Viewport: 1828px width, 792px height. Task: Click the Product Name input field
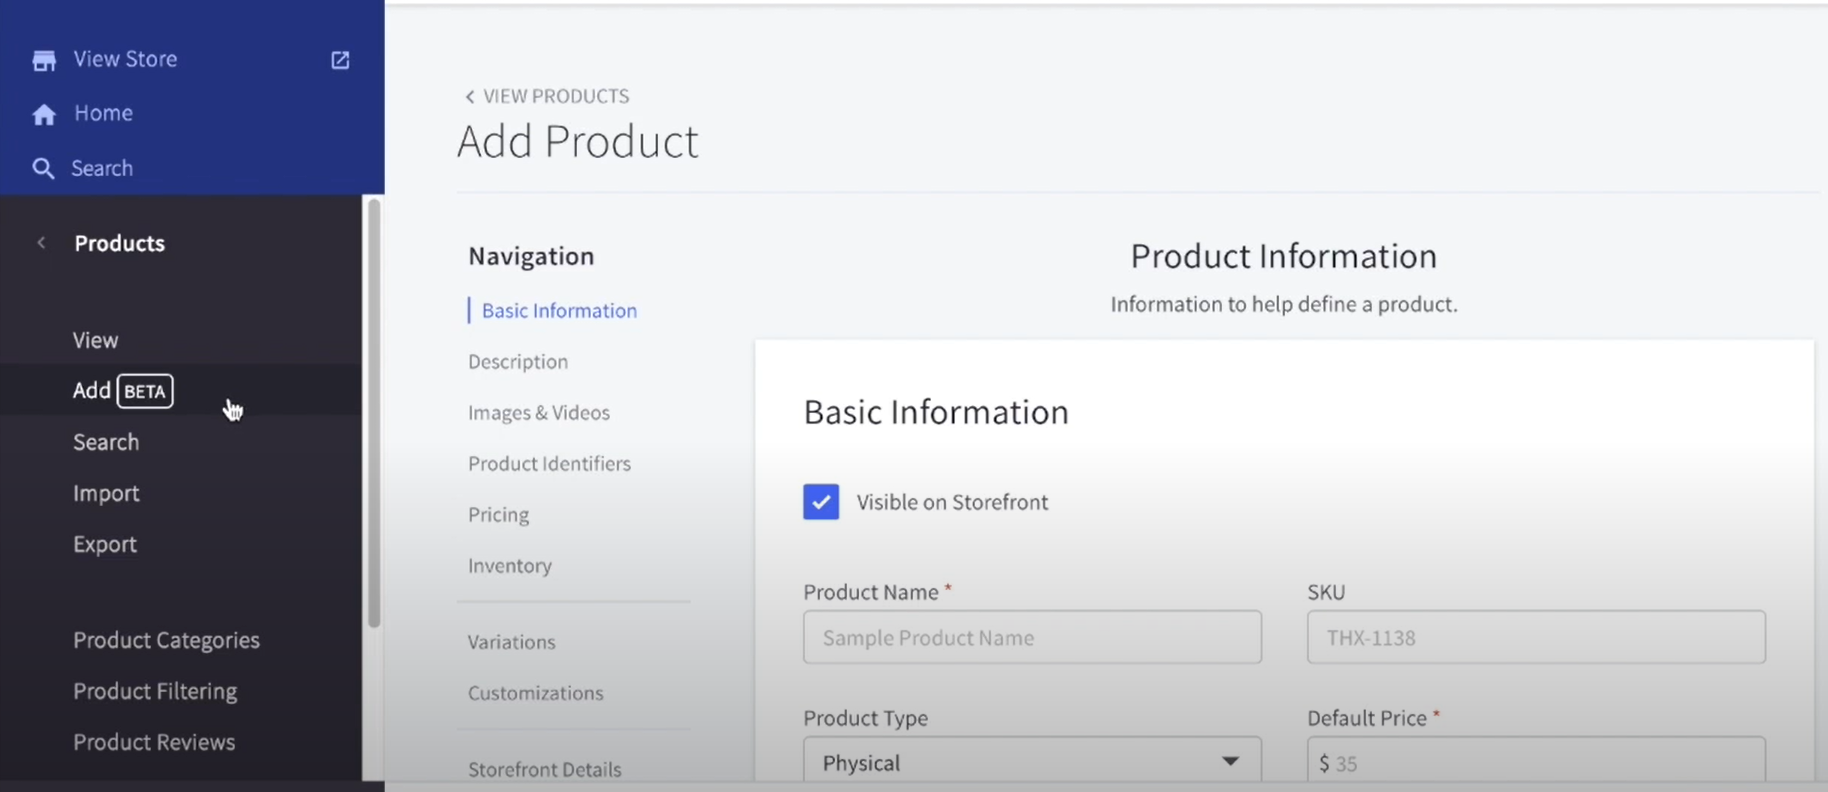1032,637
